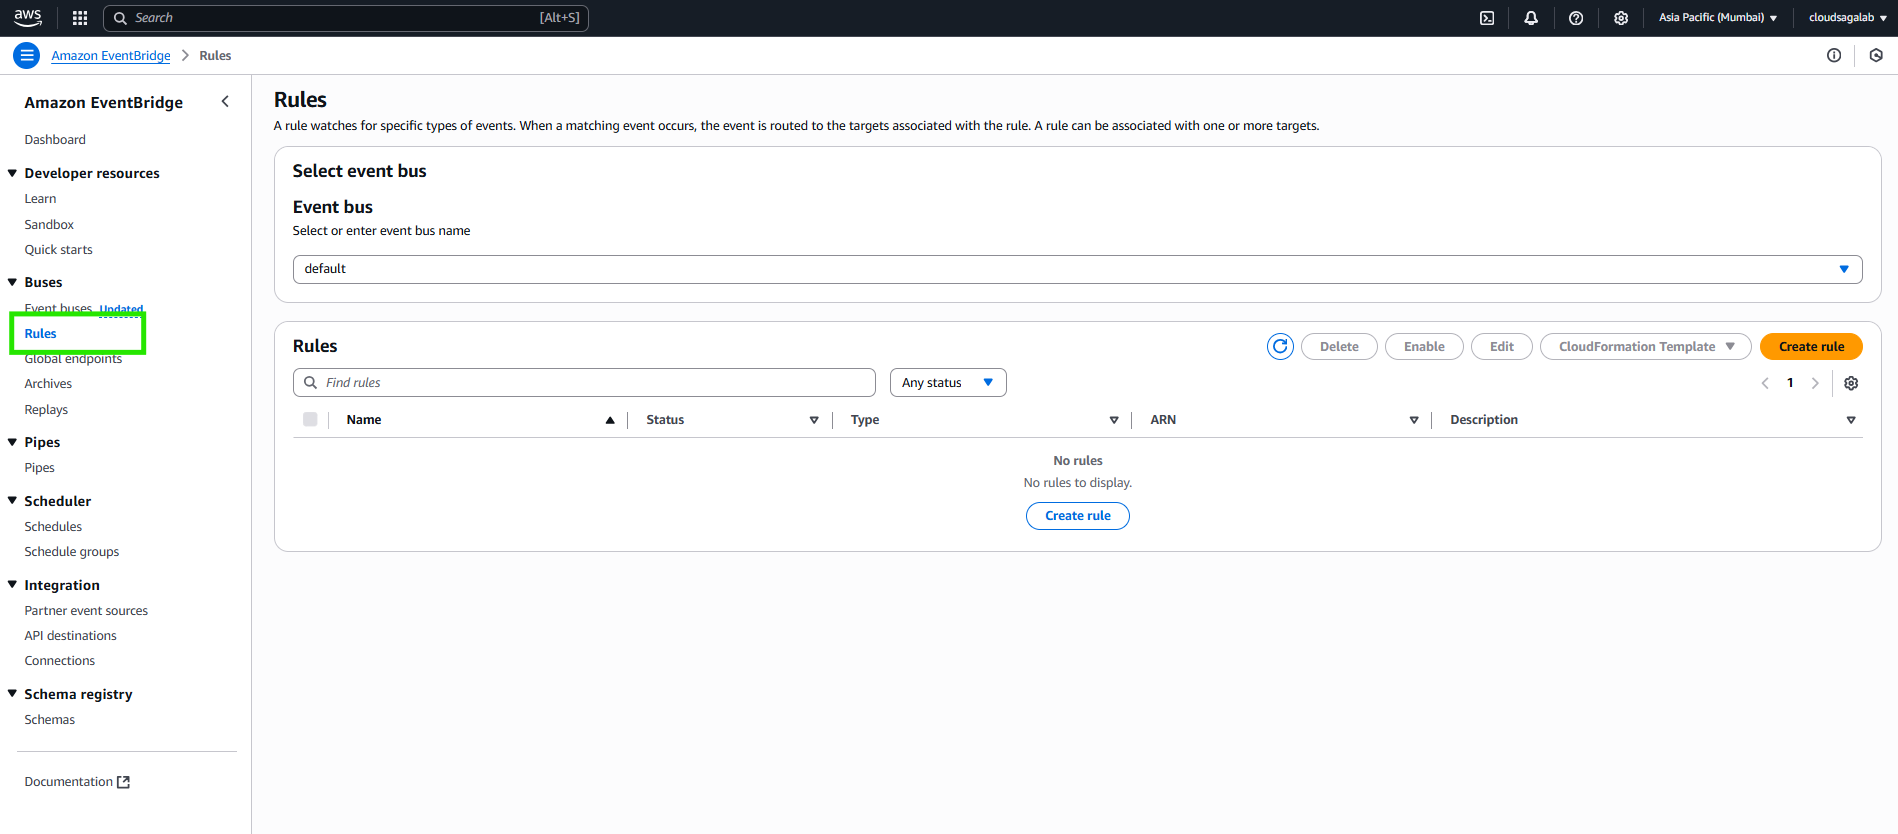This screenshot has width=1898, height=834.
Task: Focus the Find rules search field
Action: point(584,382)
